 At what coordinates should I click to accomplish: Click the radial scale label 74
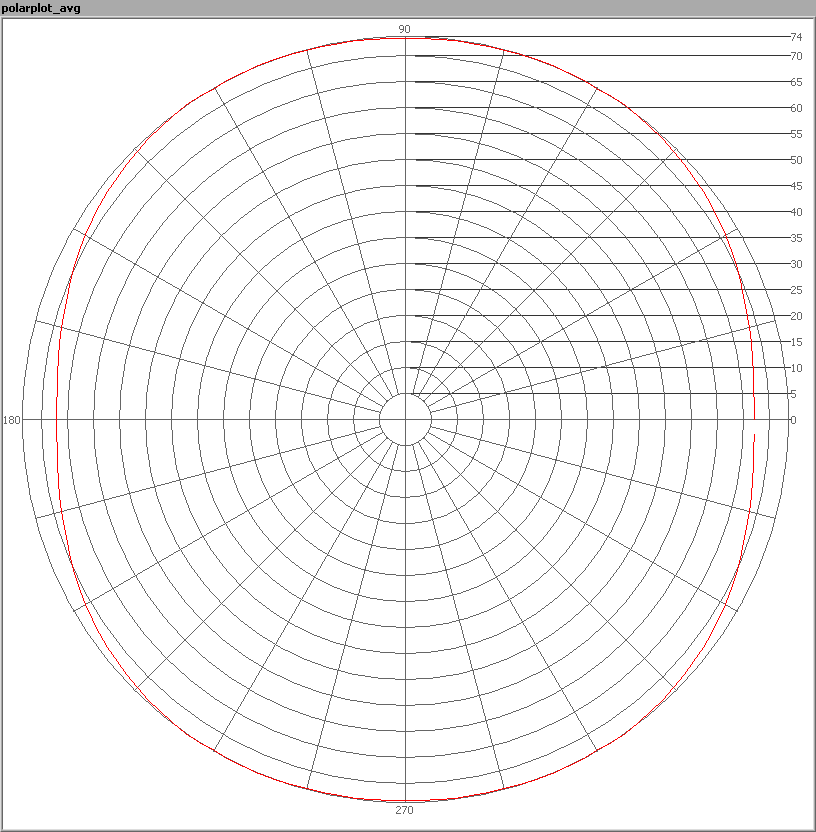tap(796, 37)
